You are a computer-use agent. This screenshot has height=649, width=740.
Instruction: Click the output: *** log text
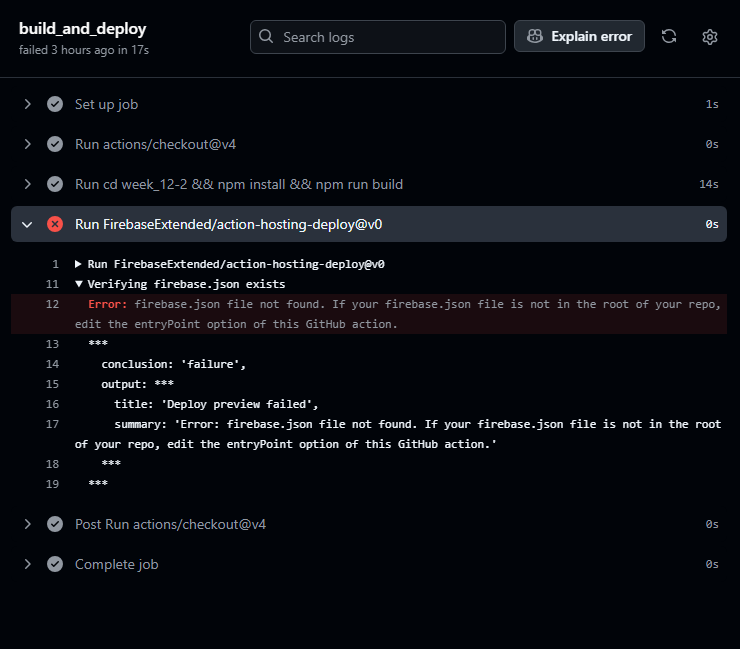point(137,384)
